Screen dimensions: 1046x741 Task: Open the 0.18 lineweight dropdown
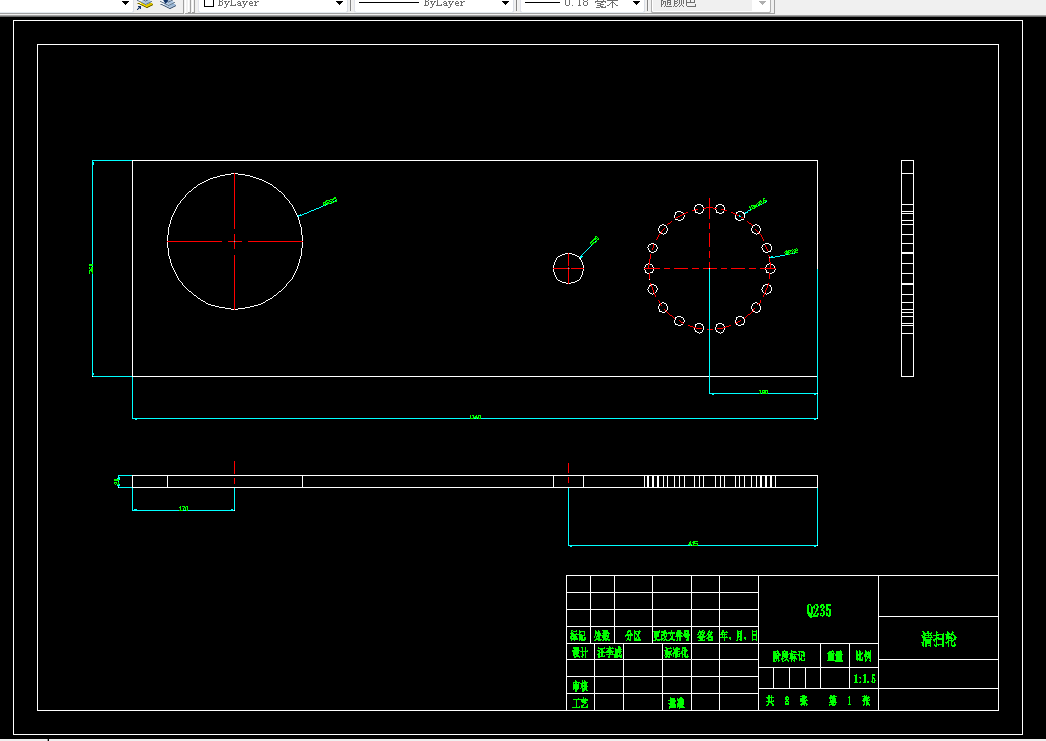(x=582, y=3)
